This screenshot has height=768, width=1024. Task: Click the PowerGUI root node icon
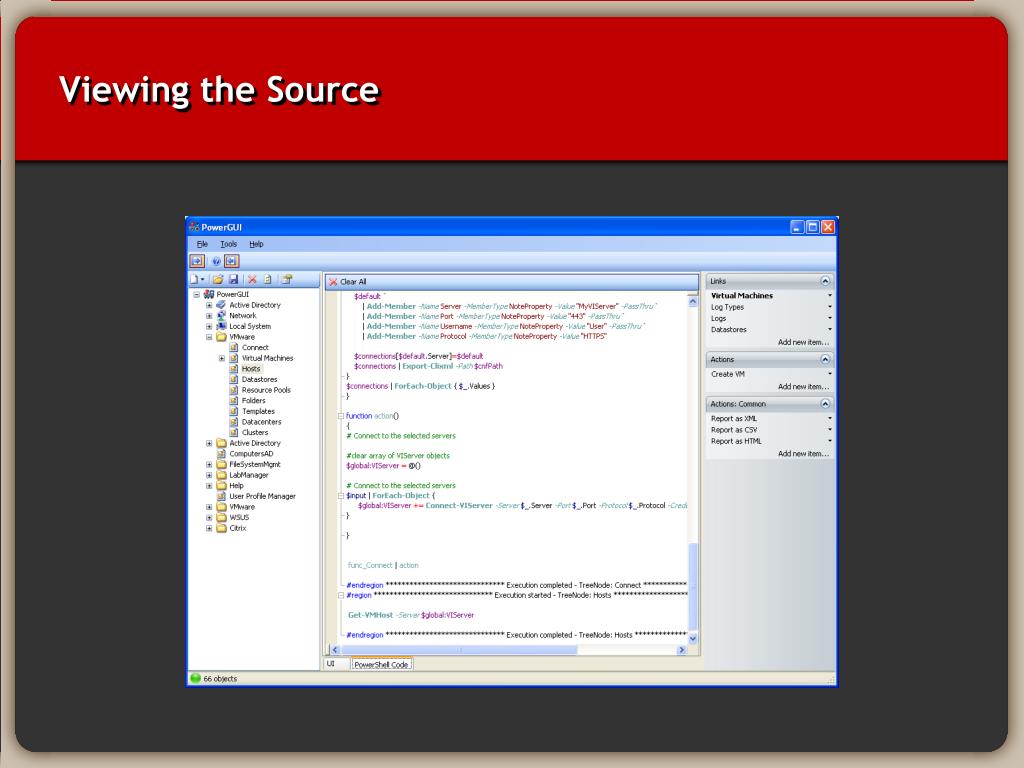click(x=209, y=295)
